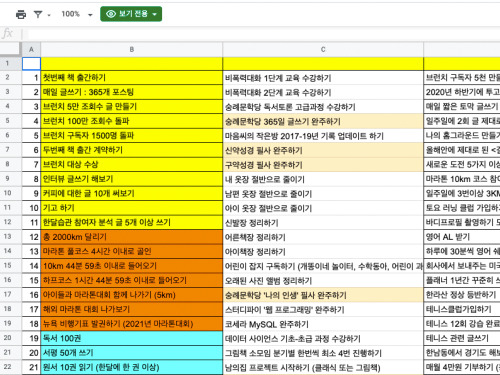Click cell '브런치 100만 조회수 돌파'
Screen dimensions: 500x375
click(x=132, y=121)
